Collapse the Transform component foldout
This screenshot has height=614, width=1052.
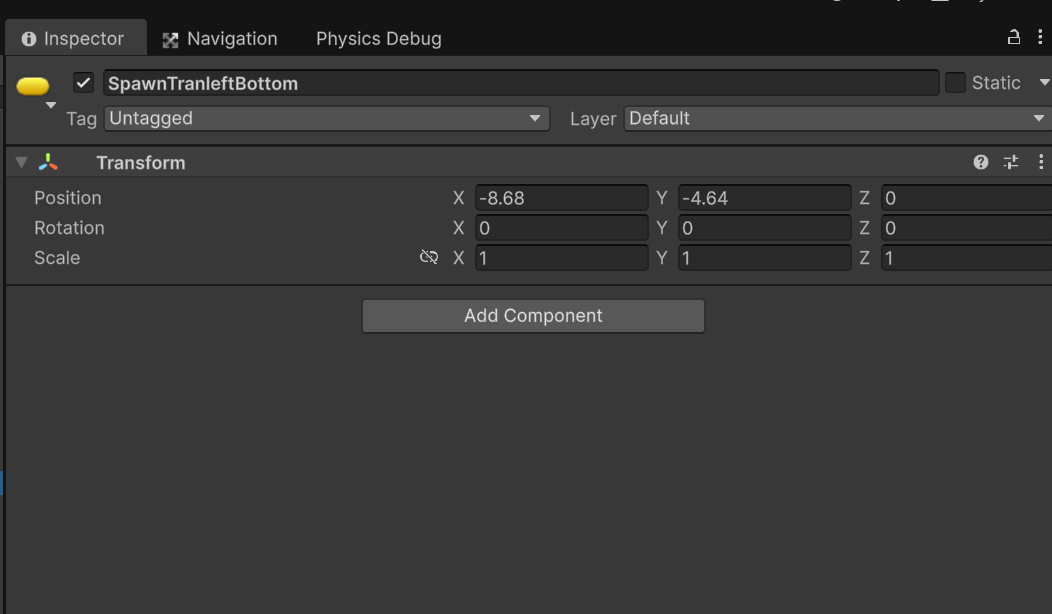pos(21,162)
